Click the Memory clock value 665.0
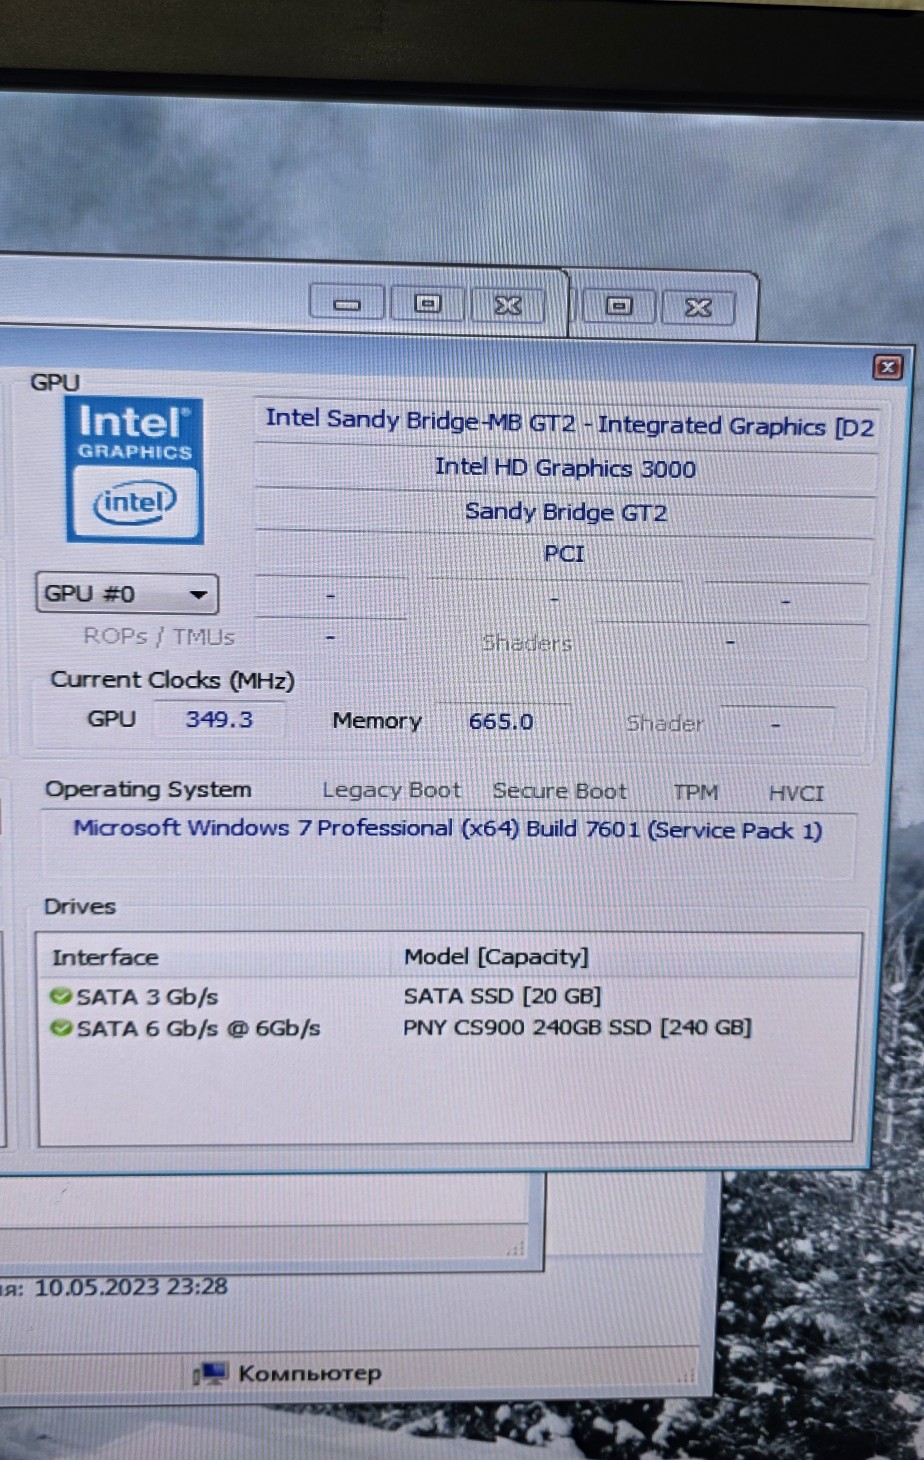Image resolution: width=924 pixels, height=1460 pixels. [501, 721]
